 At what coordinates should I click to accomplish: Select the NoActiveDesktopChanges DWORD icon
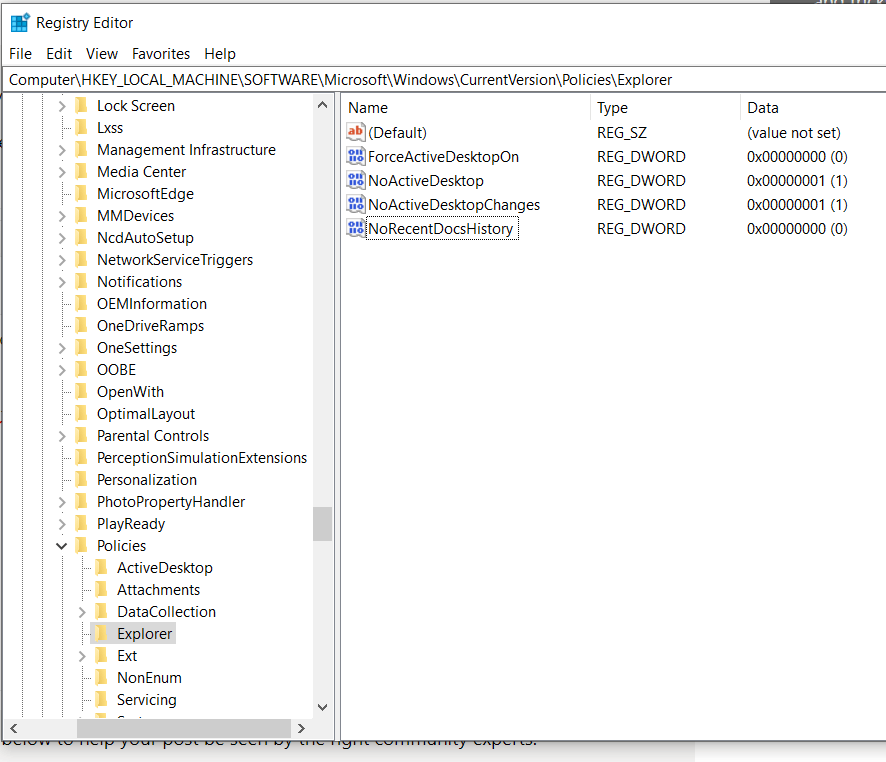click(355, 204)
